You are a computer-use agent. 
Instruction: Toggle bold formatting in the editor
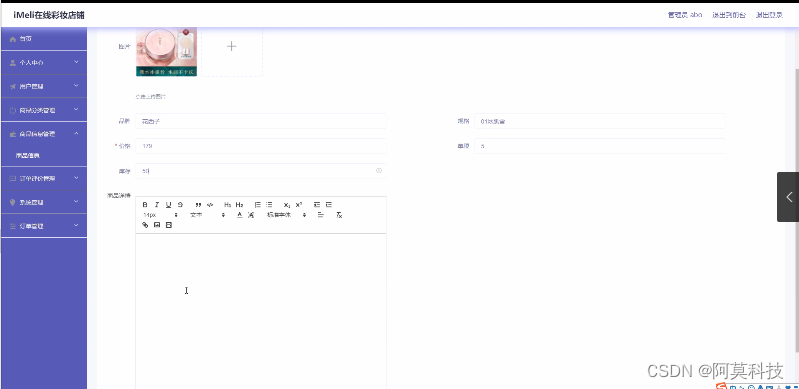[x=145, y=204]
